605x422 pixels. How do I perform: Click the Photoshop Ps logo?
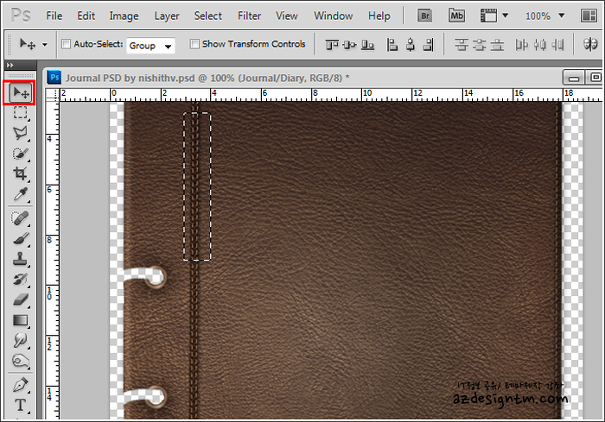pyautogui.click(x=20, y=15)
